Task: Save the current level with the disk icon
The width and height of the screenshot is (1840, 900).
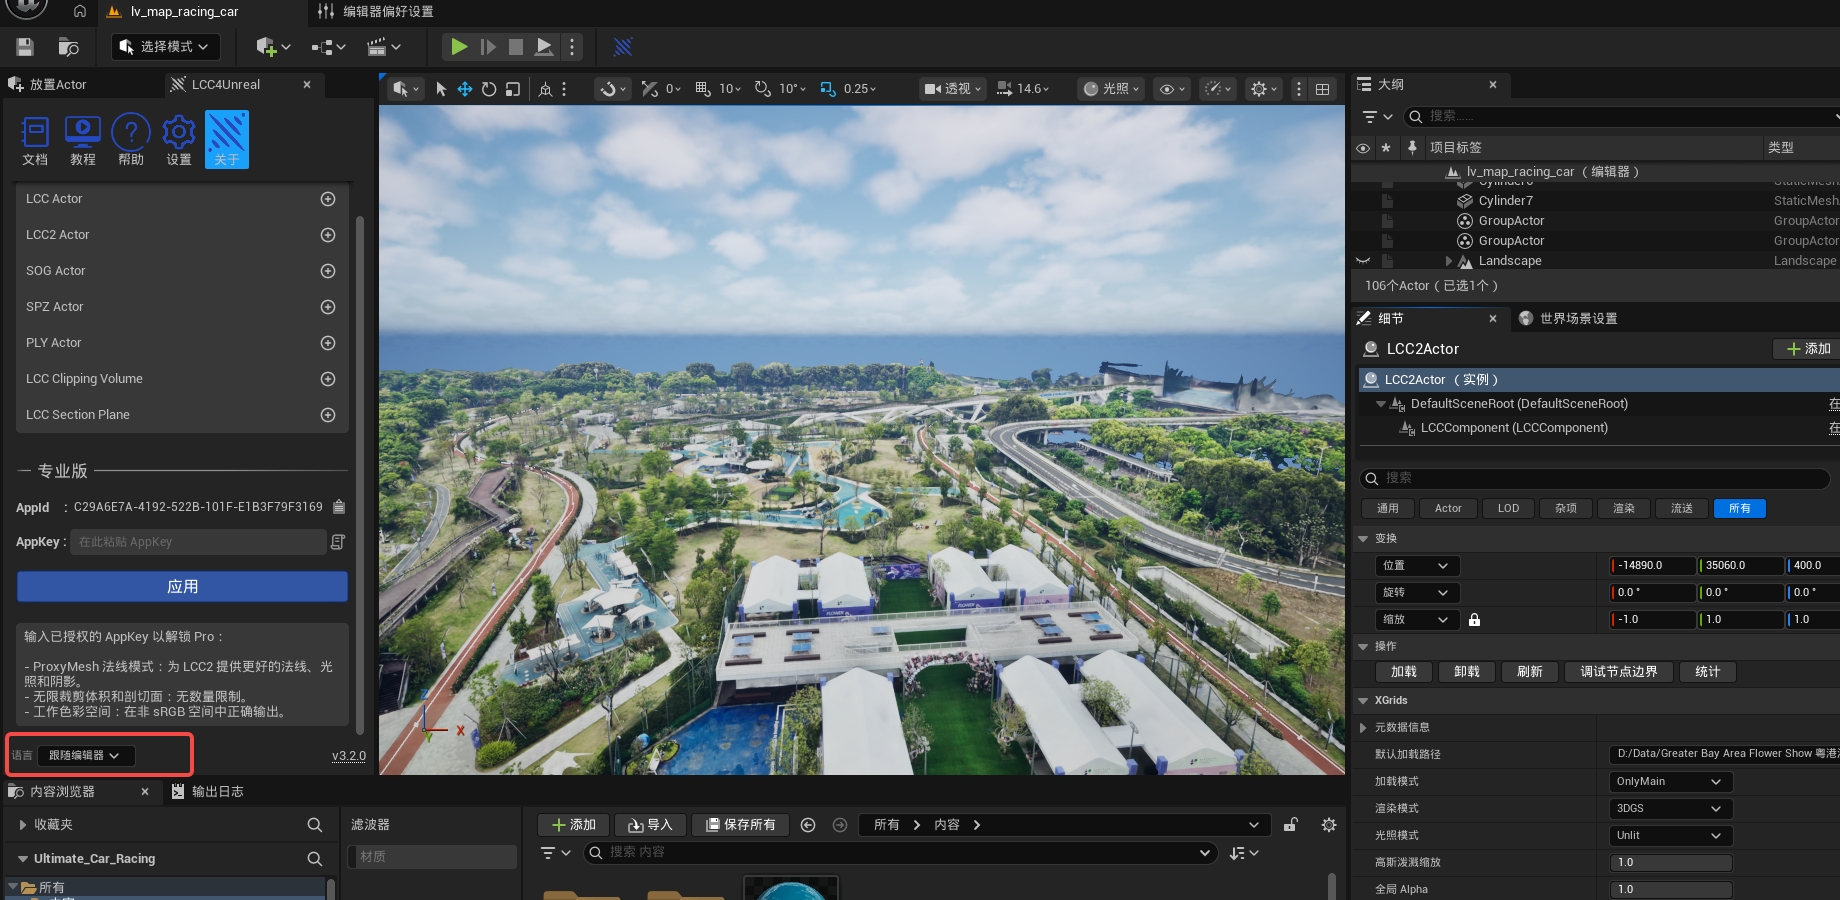Action: (25, 47)
